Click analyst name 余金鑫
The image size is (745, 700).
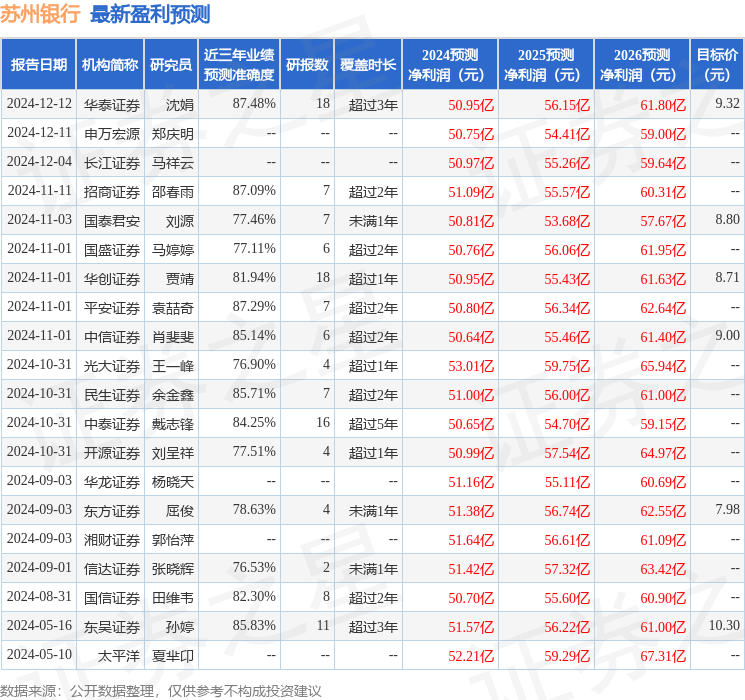tap(173, 395)
